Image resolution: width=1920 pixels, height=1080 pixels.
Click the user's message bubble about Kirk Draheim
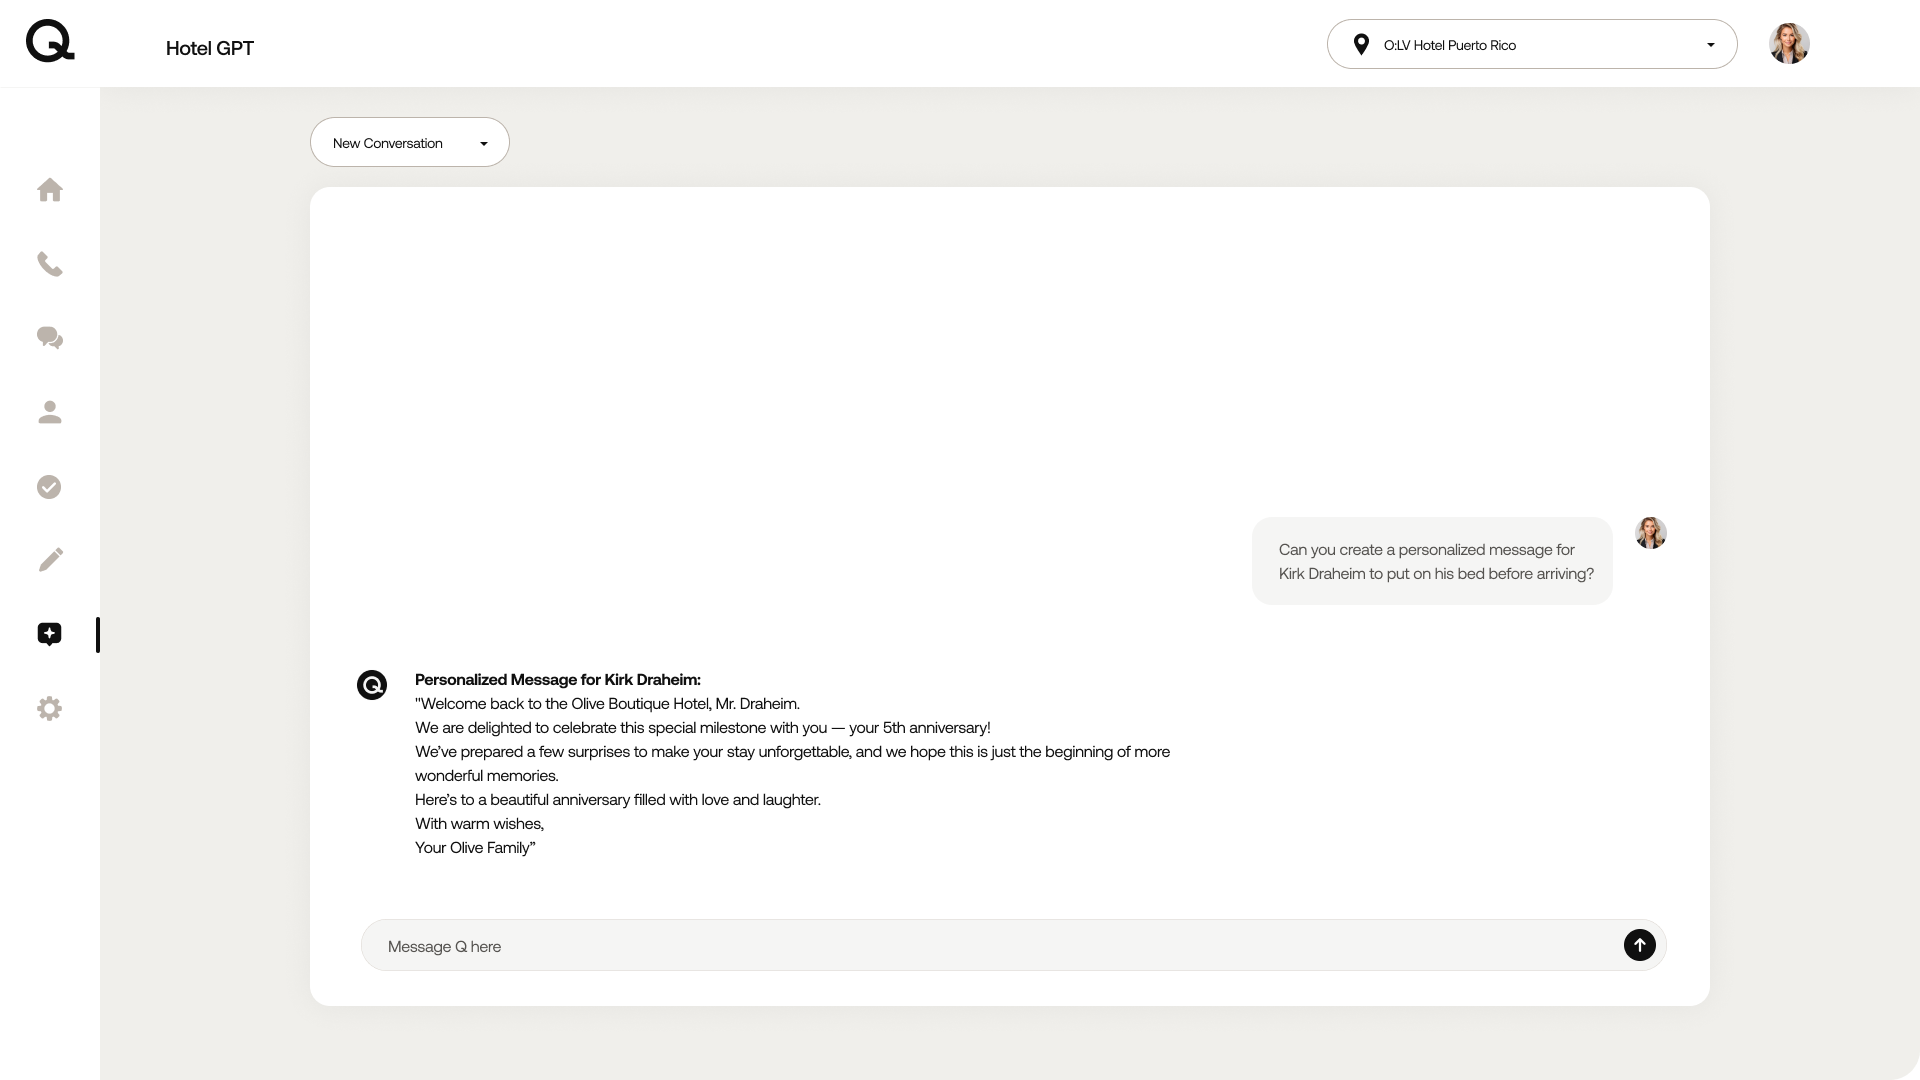click(x=1432, y=561)
